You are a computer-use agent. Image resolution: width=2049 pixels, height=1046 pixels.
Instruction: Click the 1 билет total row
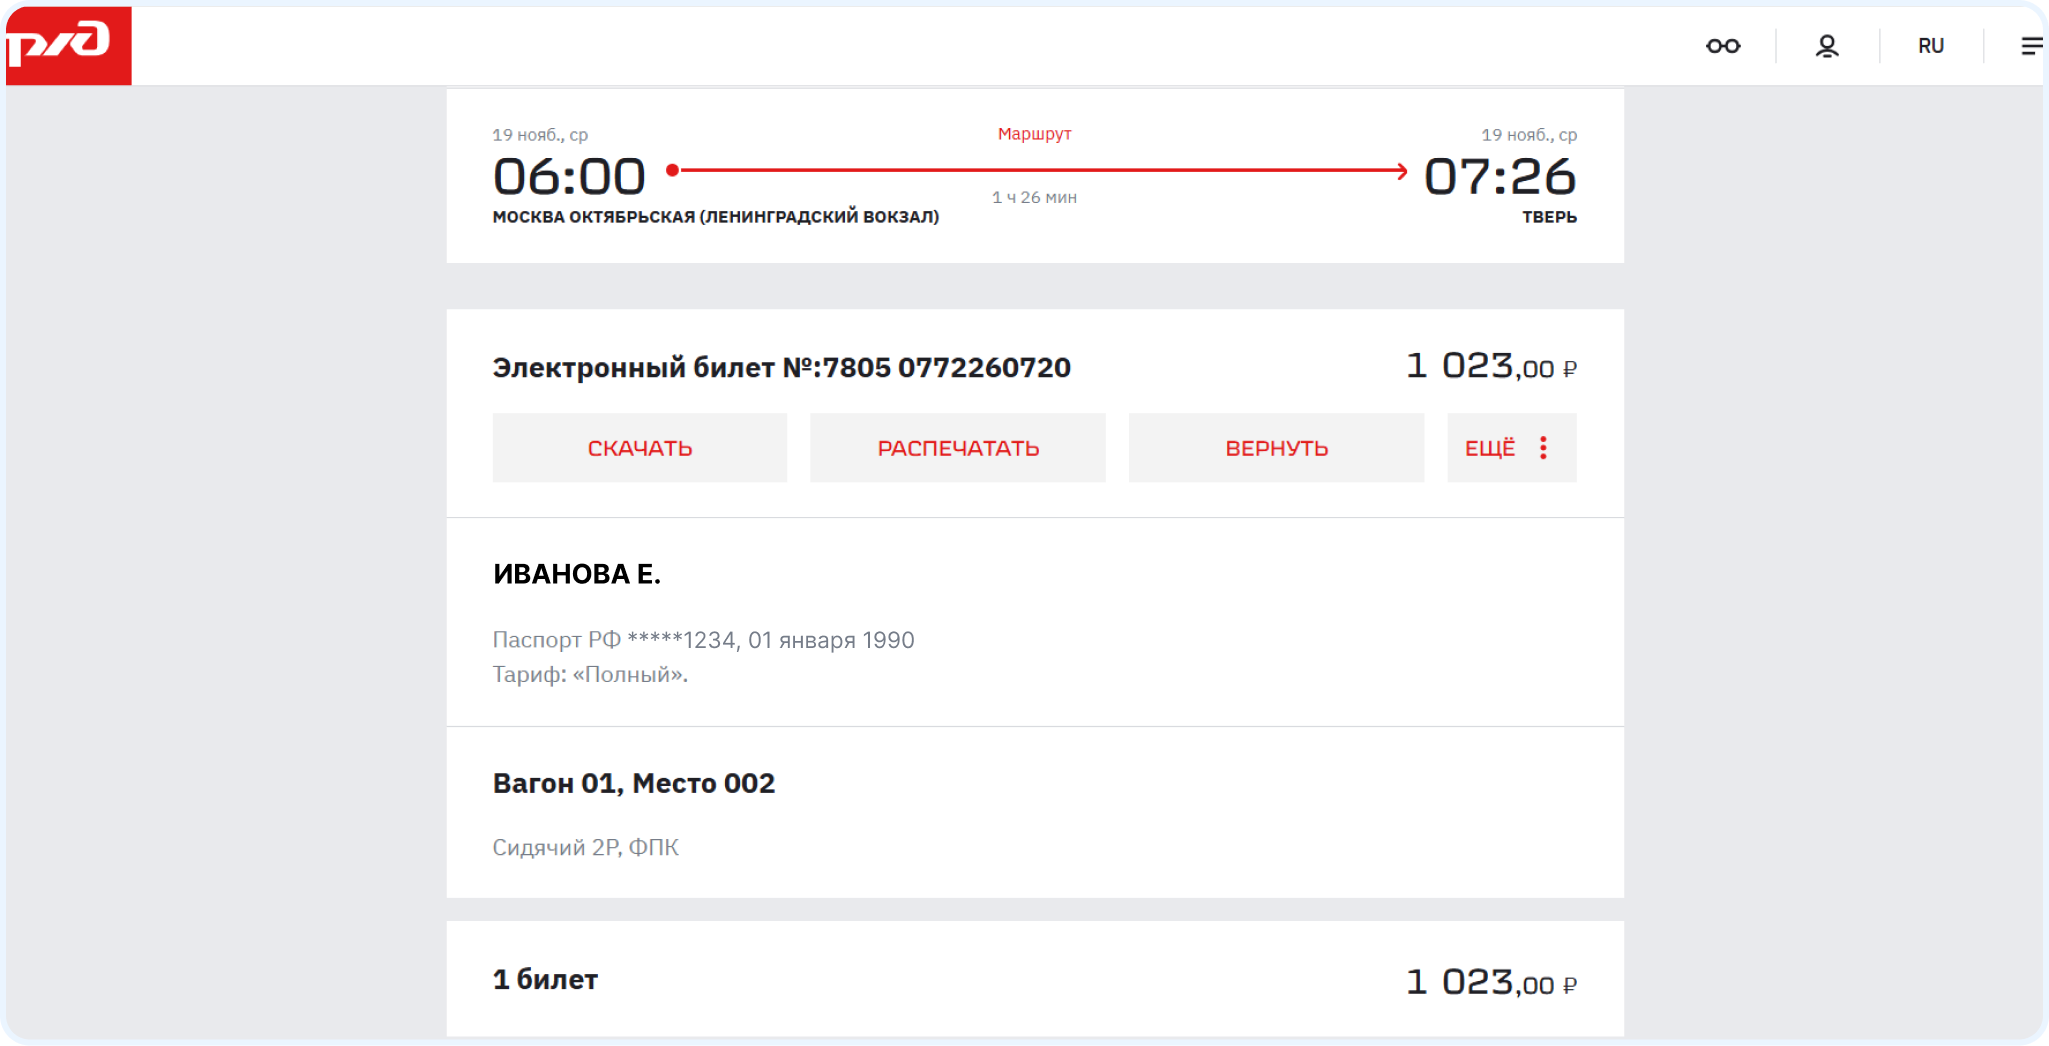click(x=545, y=980)
